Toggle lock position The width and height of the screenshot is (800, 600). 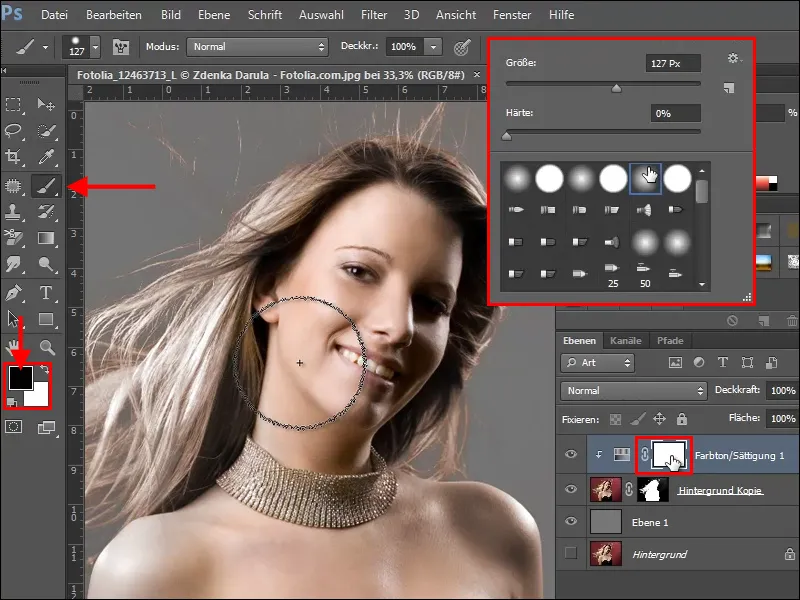point(659,419)
